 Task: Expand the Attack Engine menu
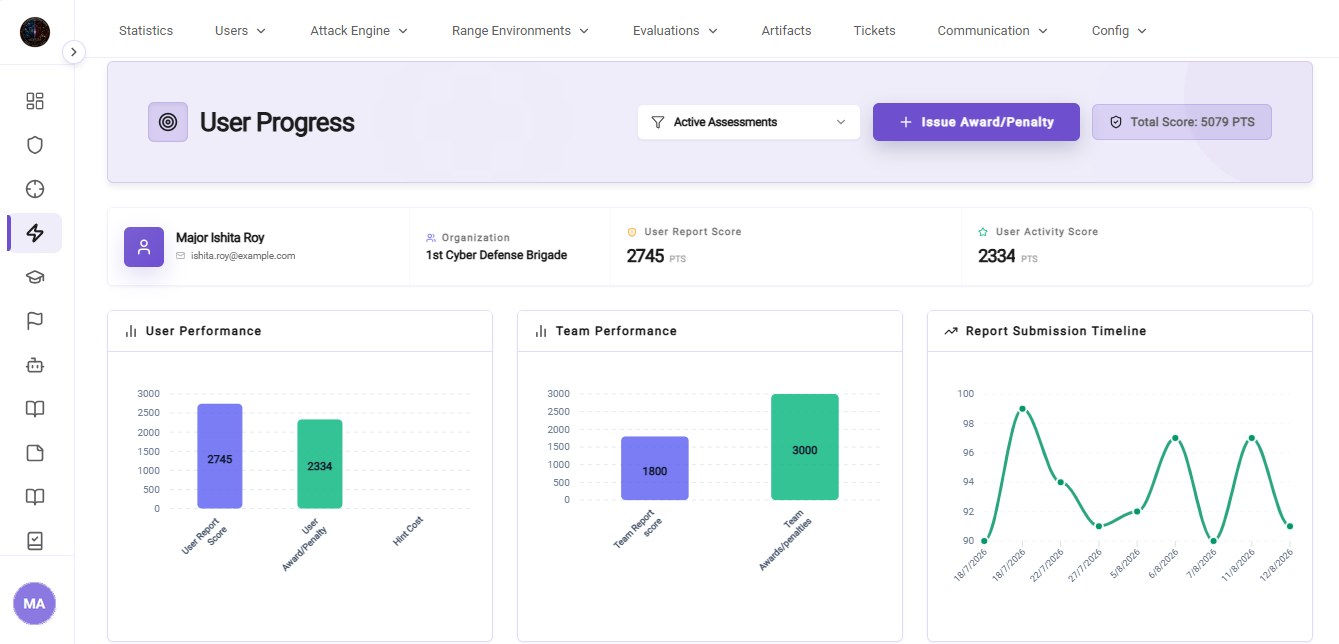click(359, 31)
